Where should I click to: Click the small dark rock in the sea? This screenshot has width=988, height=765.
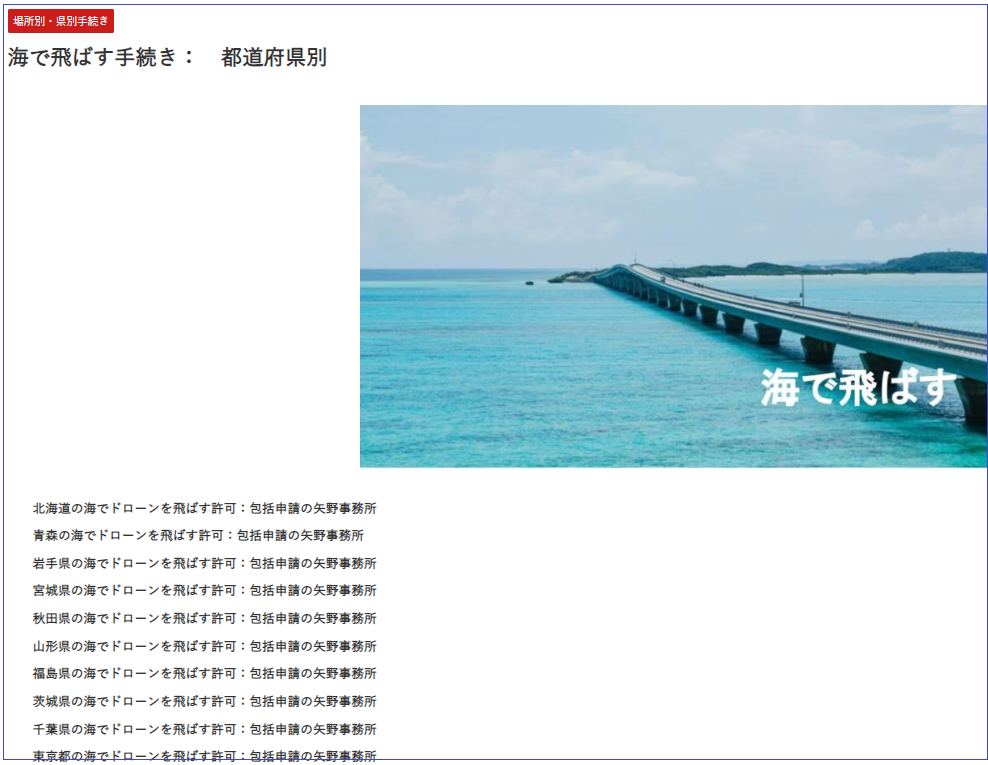coord(529,282)
